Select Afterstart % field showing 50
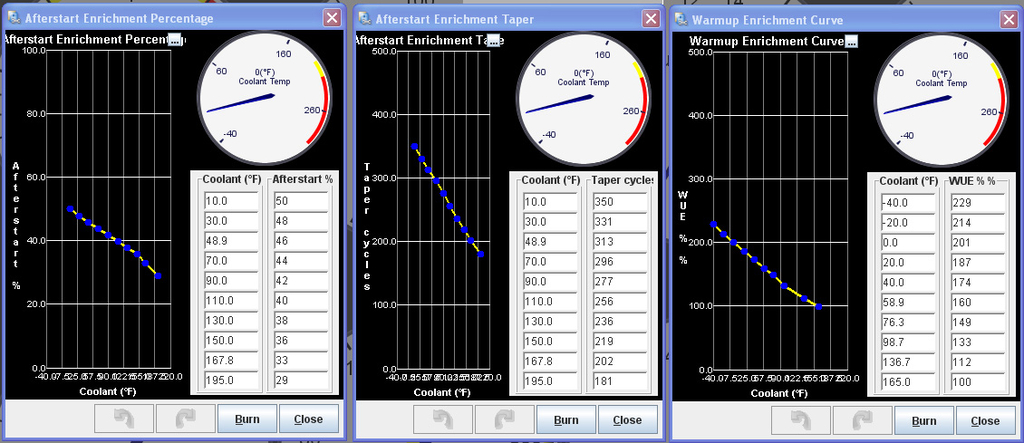 [x=300, y=201]
